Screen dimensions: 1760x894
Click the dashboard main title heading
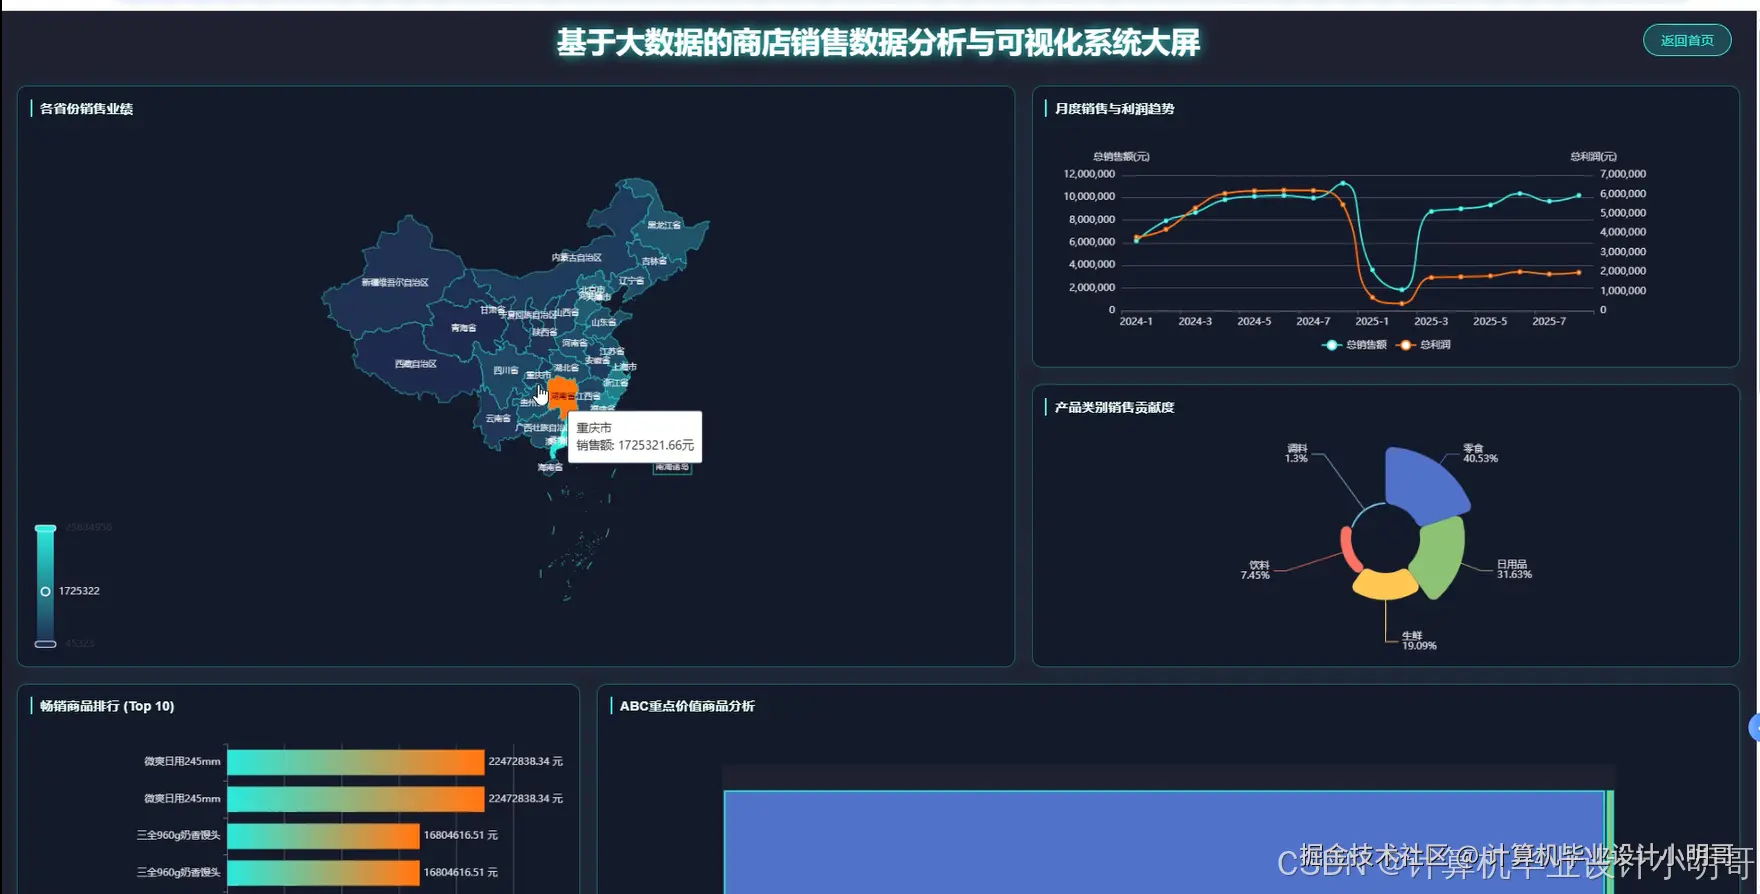point(878,43)
